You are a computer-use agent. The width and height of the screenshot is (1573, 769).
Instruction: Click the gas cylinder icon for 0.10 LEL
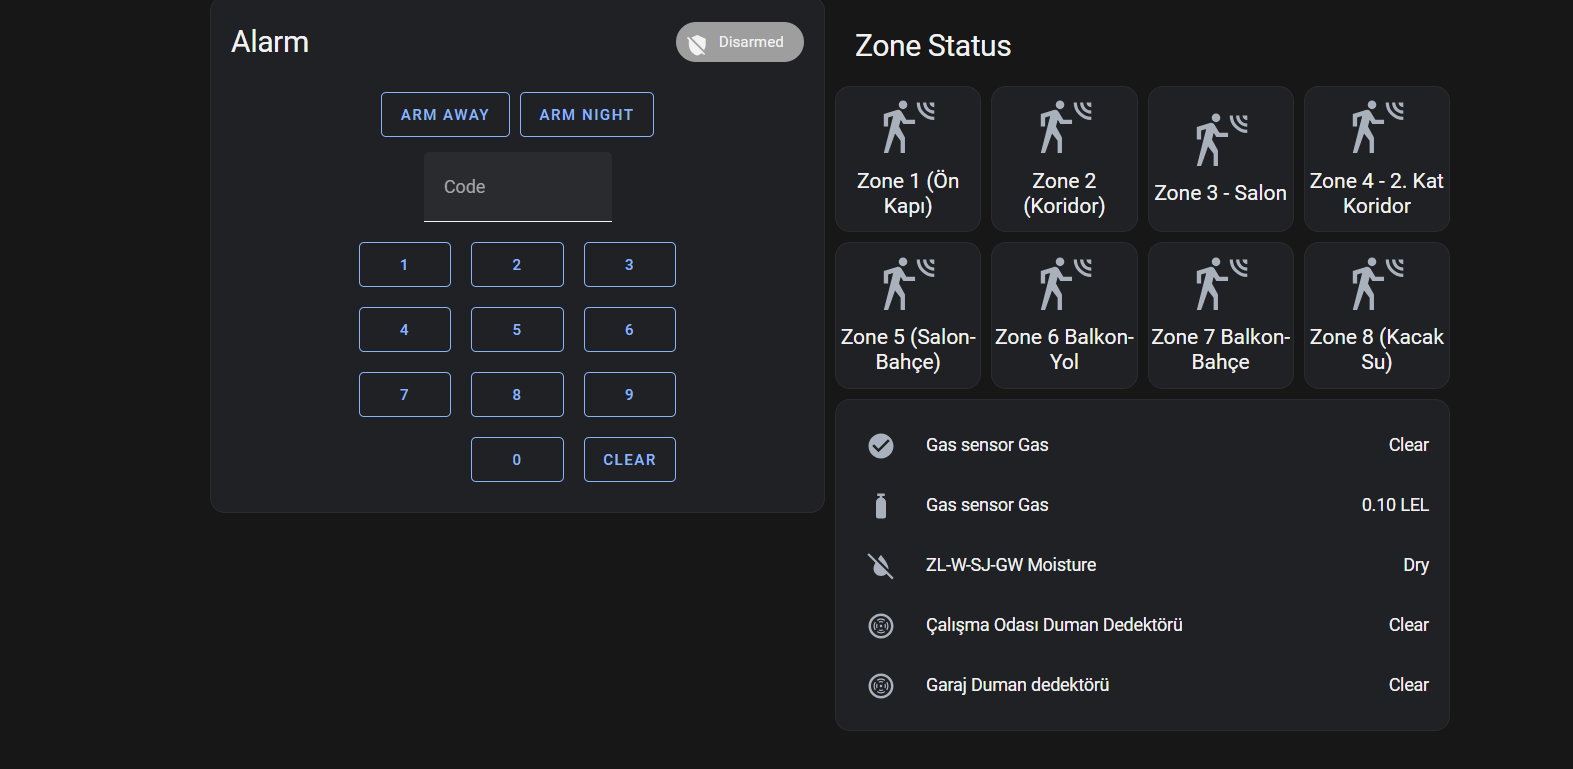point(881,505)
